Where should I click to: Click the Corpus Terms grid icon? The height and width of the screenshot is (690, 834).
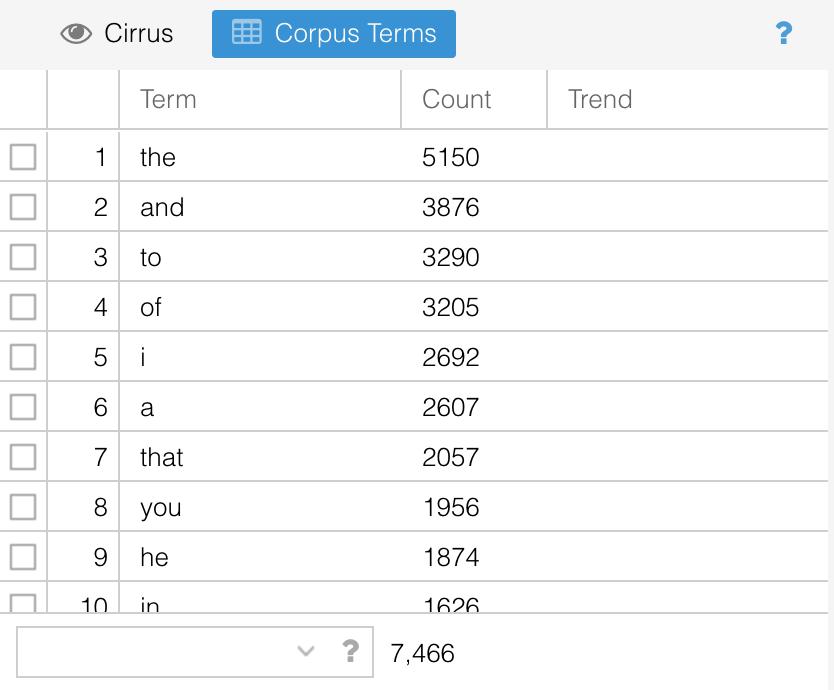246,33
